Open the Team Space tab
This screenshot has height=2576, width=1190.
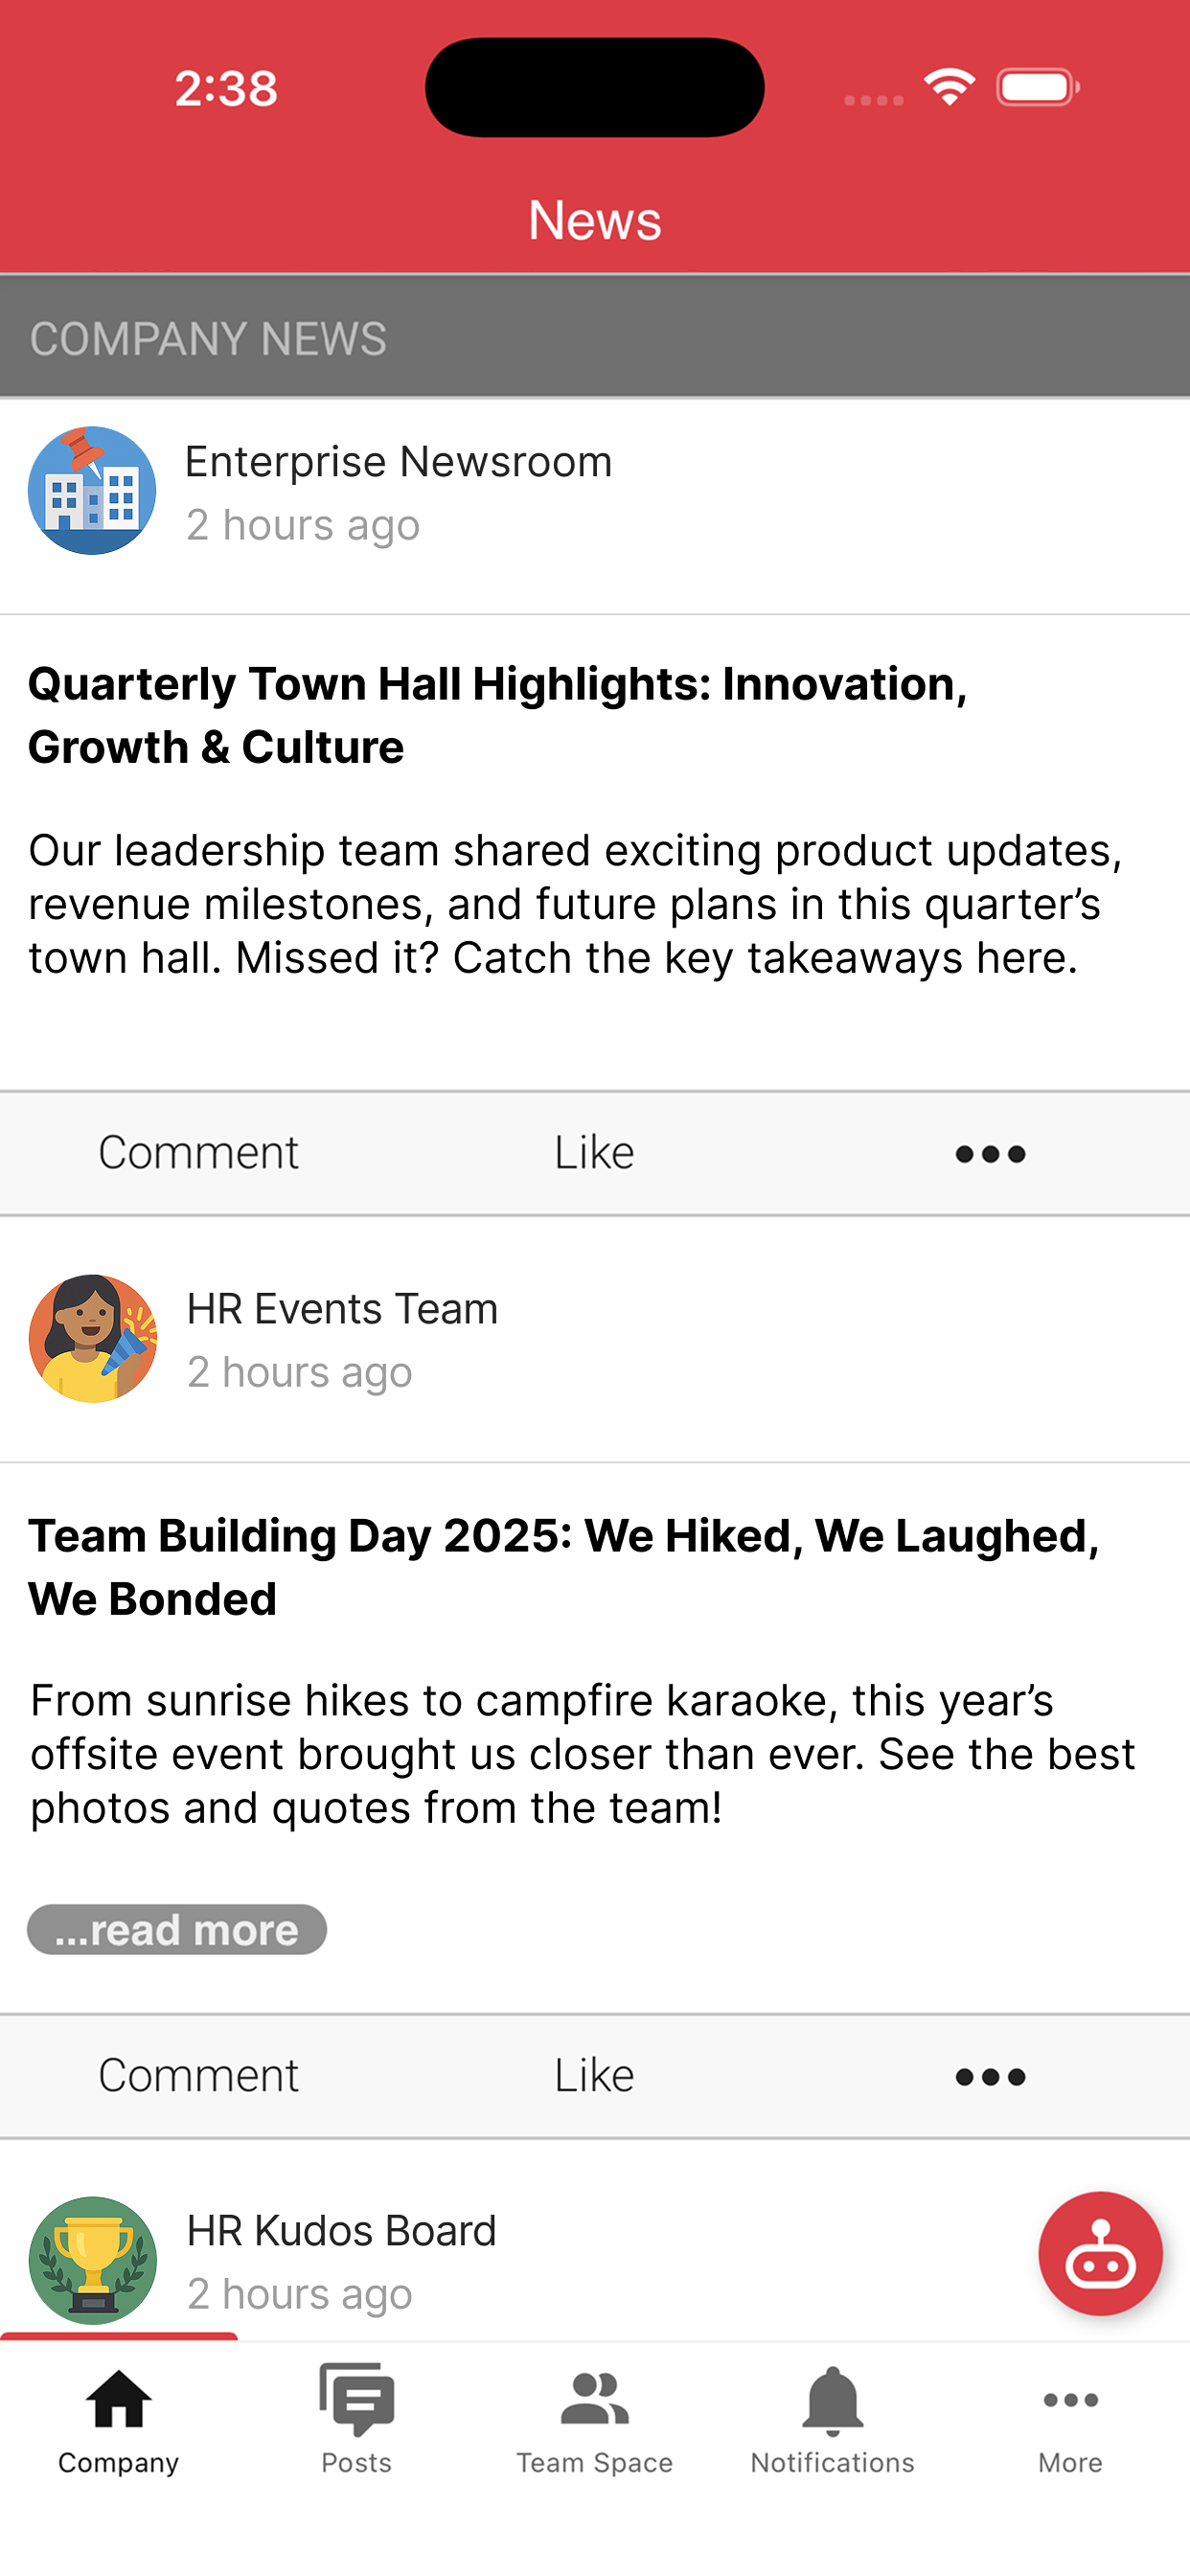pyautogui.click(x=595, y=2420)
